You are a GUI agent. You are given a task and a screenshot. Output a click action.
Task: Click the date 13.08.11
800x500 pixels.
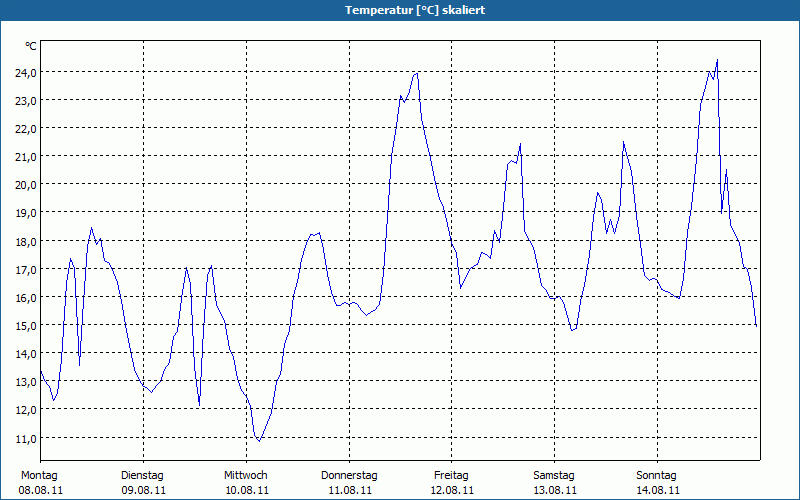pos(555,491)
